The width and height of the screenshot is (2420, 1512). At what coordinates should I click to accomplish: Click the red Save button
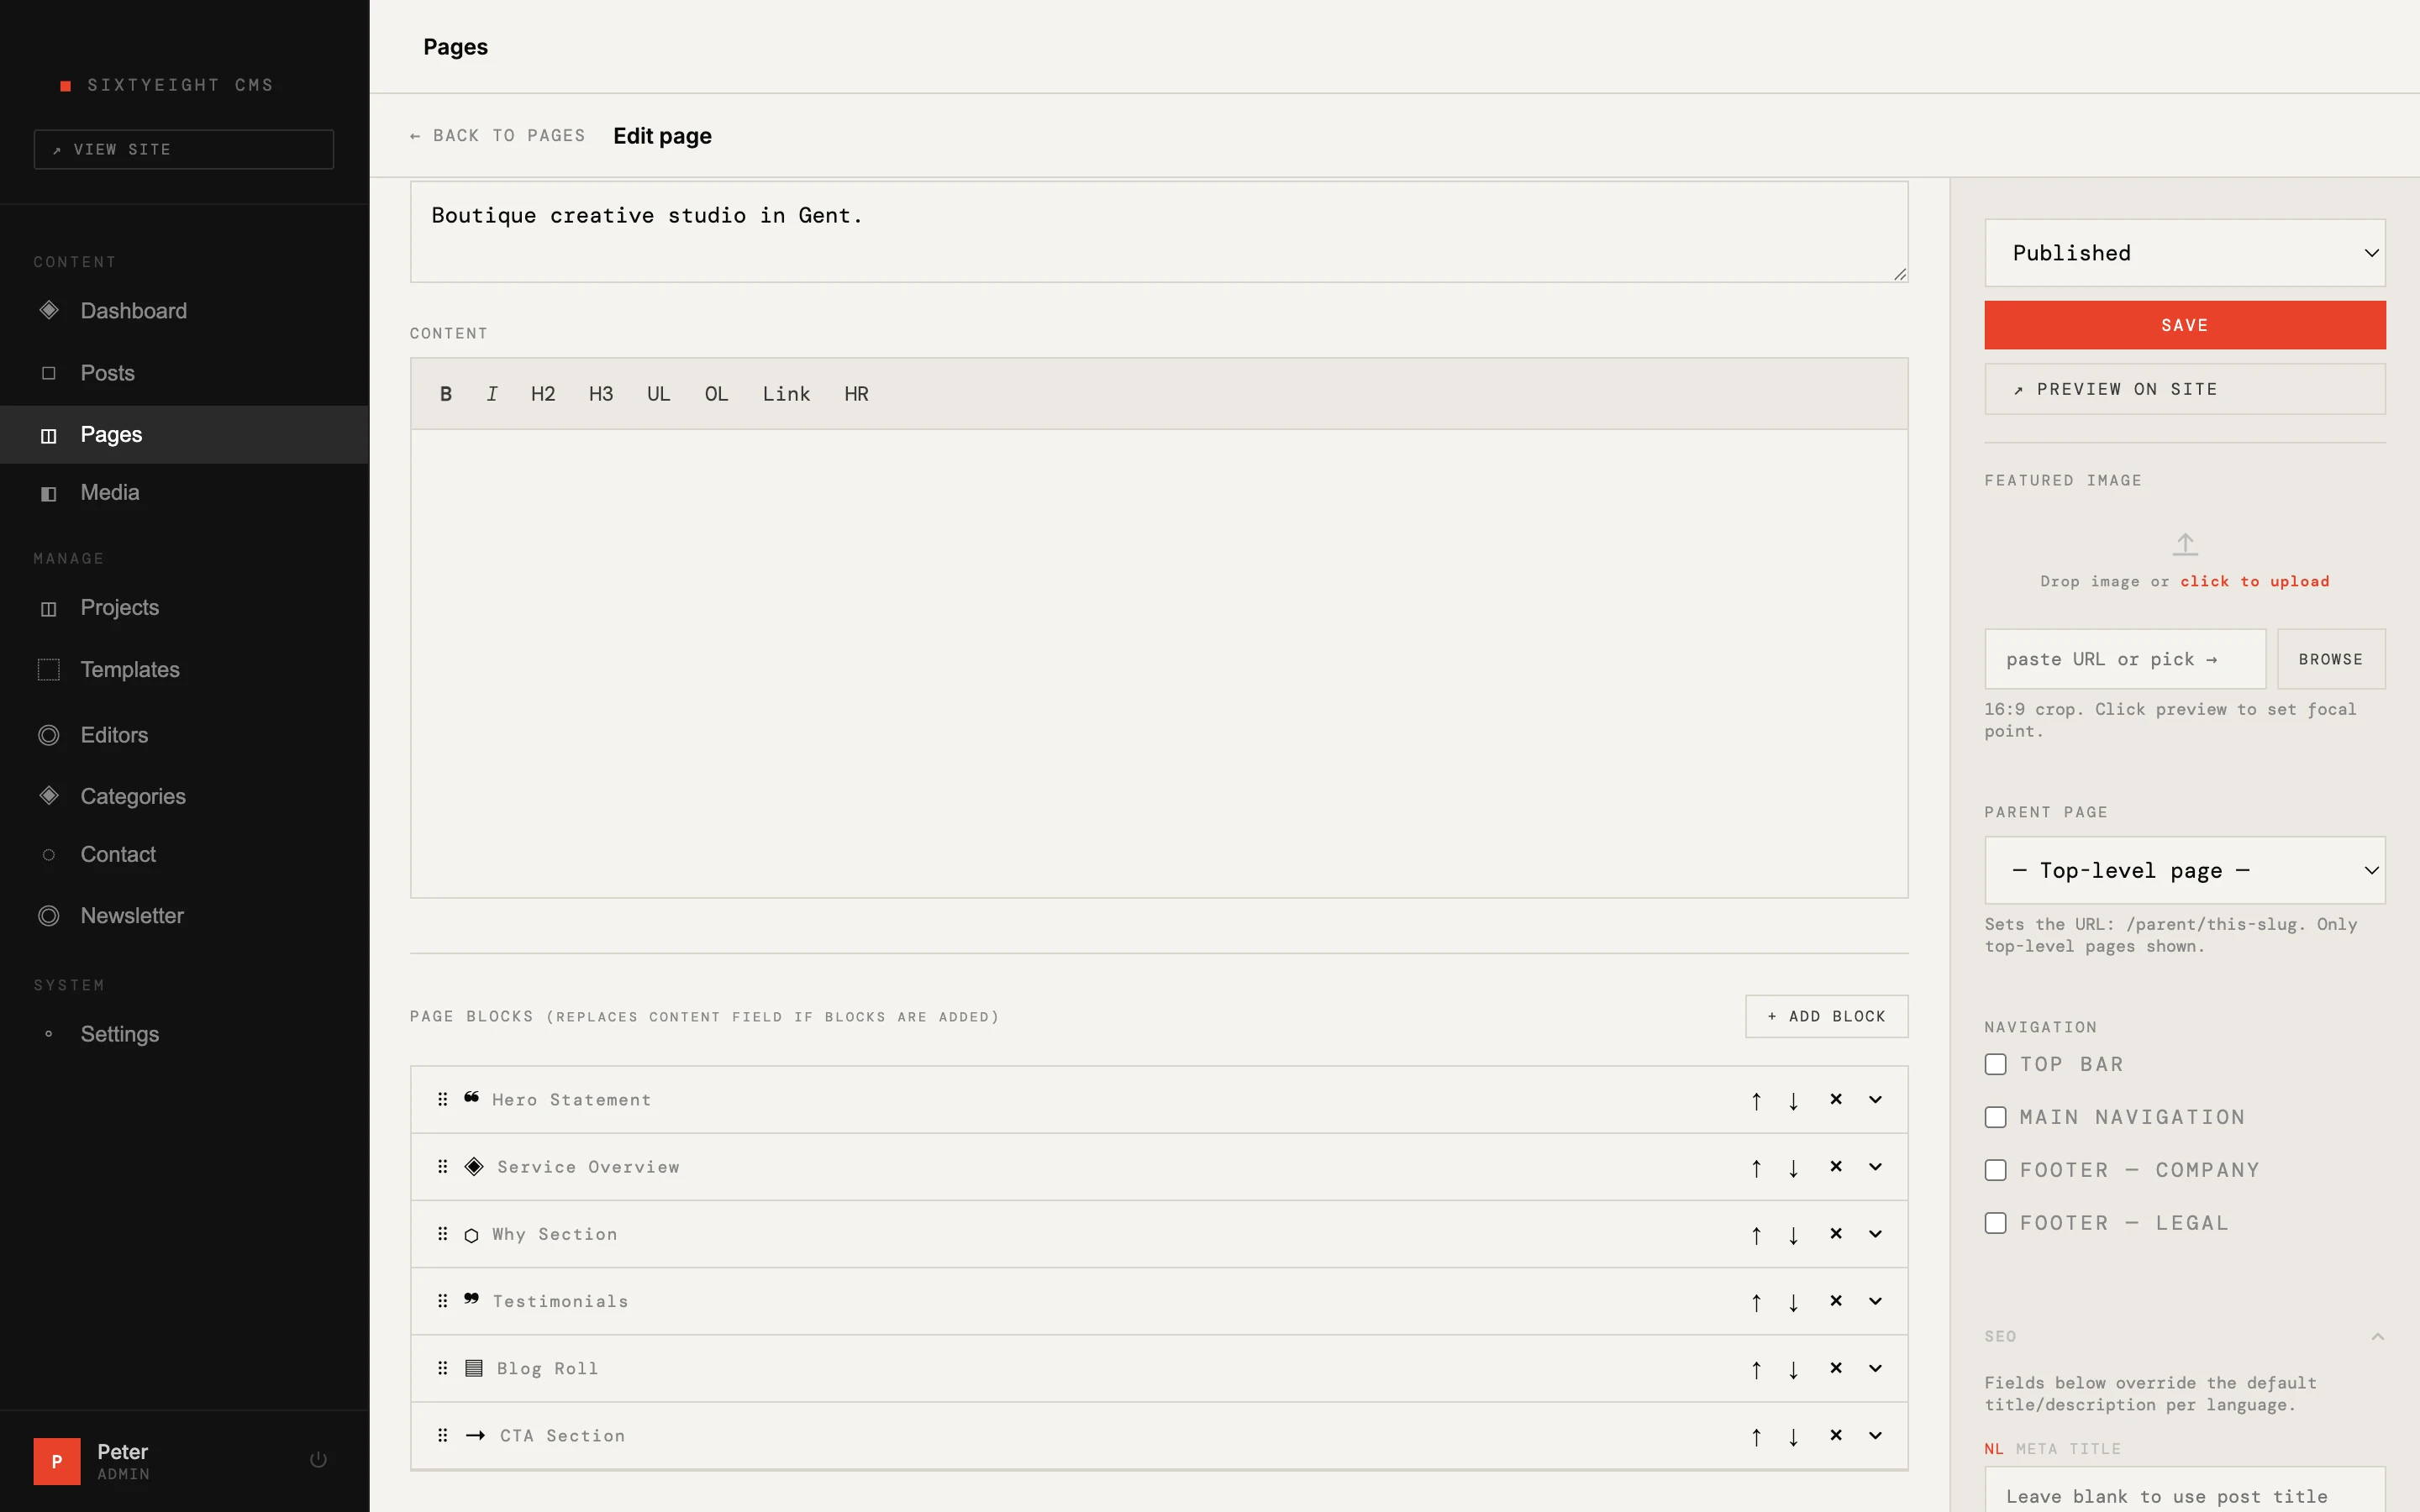click(x=2185, y=325)
